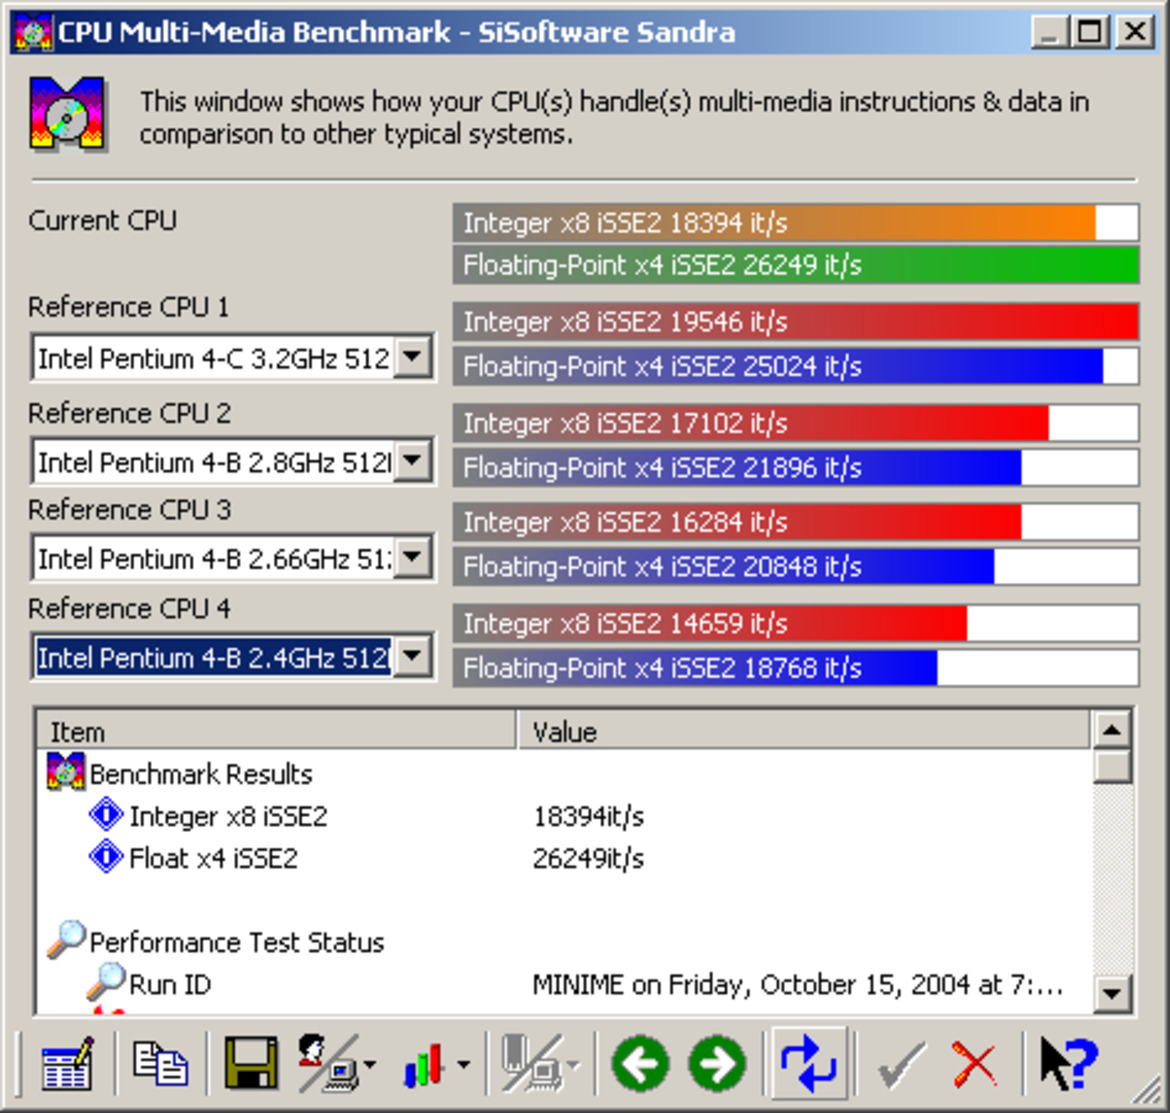Click the context help cursor icon
The width and height of the screenshot is (1170, 1113).
coord(1066,1063)
